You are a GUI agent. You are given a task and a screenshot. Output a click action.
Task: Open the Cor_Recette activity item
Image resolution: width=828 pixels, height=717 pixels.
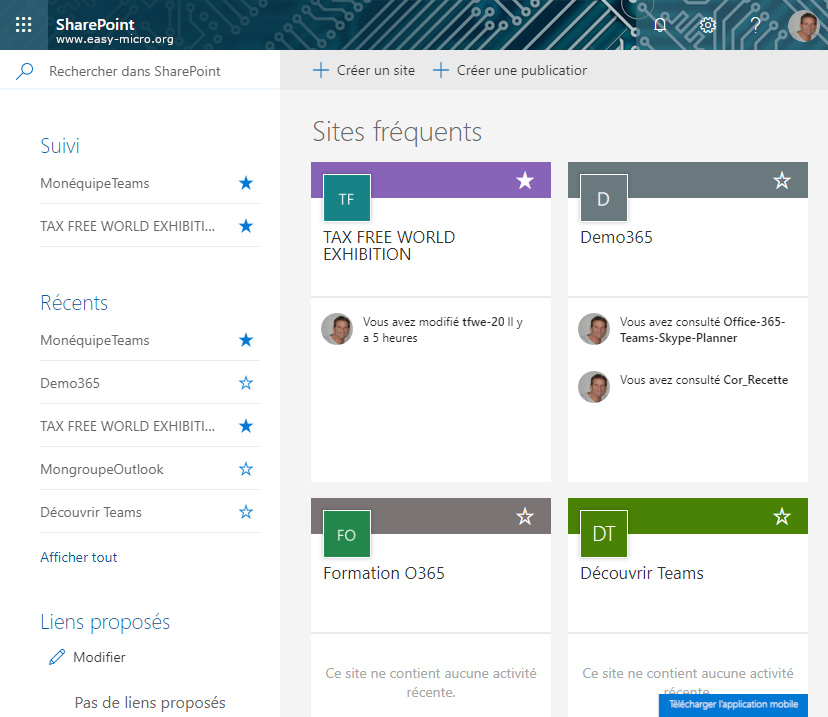756,380
